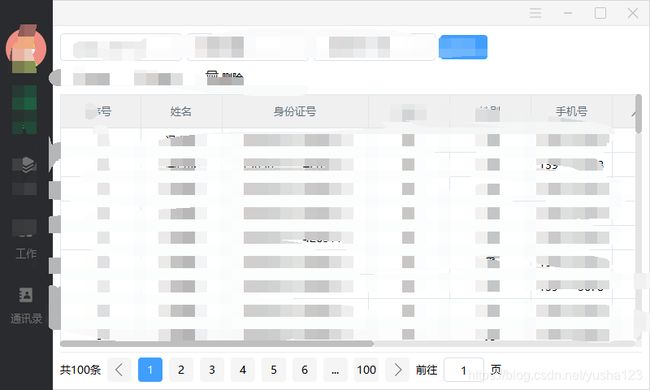Select page 1 in pagination

point(150,370)
